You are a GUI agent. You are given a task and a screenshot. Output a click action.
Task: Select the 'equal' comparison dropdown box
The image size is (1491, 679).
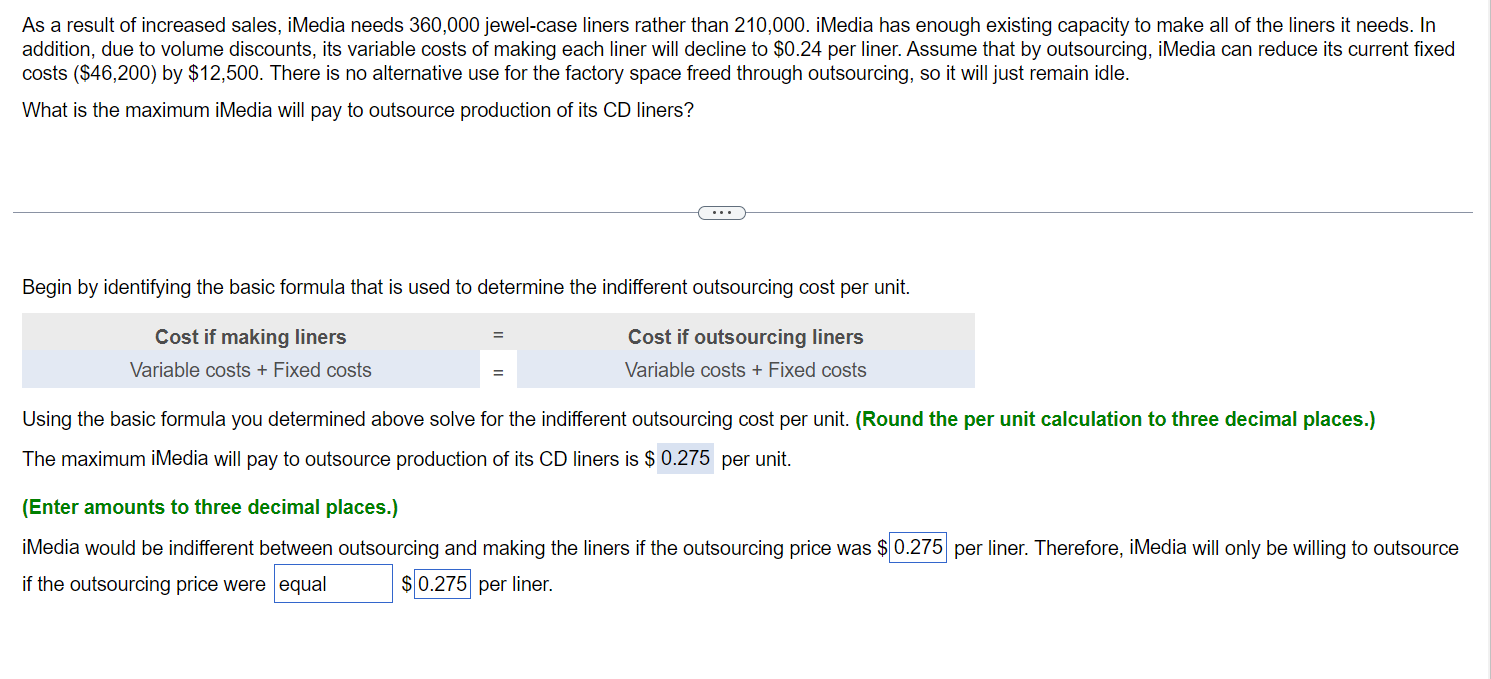click(333, 584)
